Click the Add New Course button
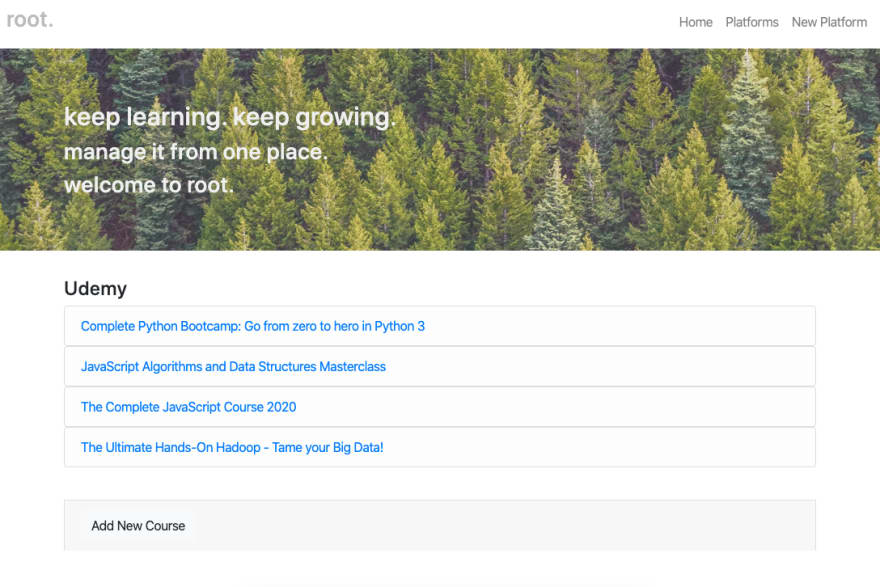Screen dimensions: 880x587 [138, 526]
